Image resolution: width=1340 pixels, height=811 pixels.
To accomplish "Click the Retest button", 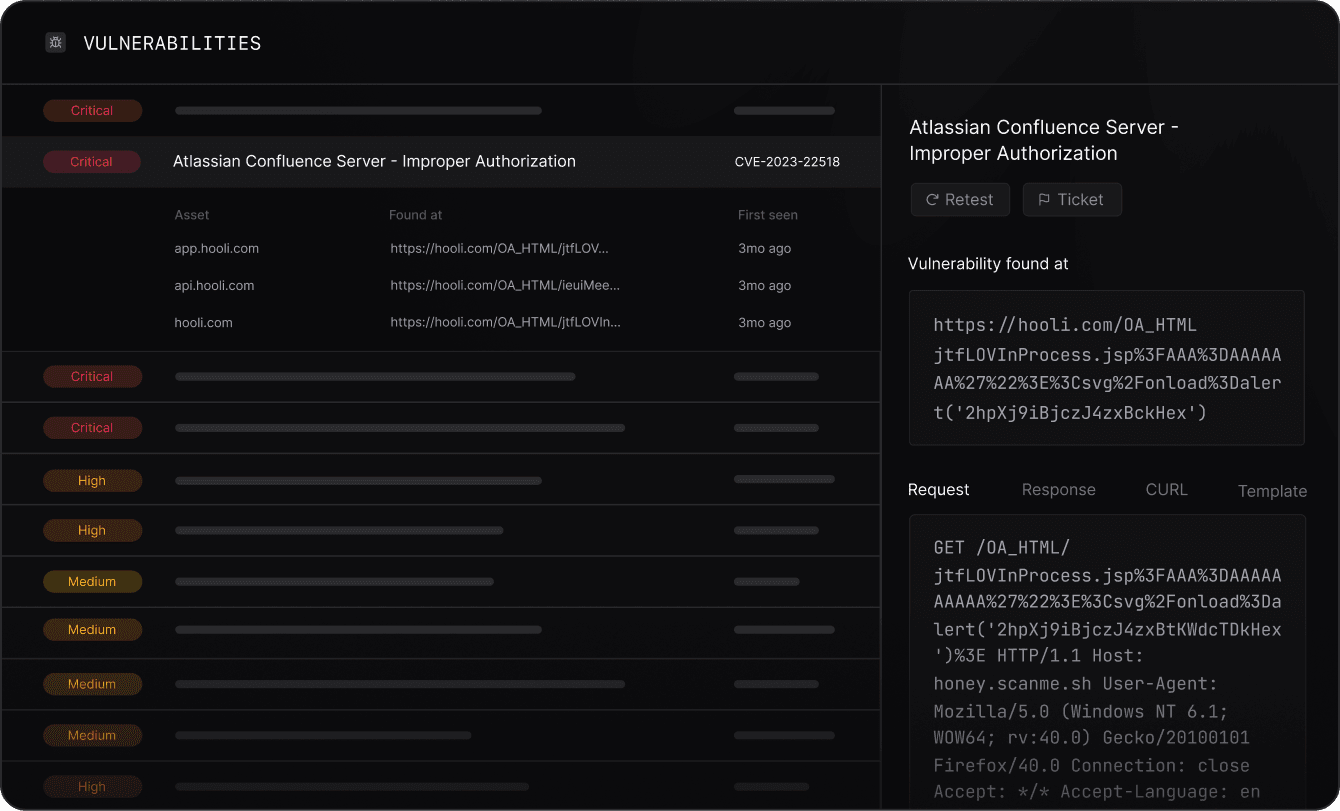I will point(959,199).
